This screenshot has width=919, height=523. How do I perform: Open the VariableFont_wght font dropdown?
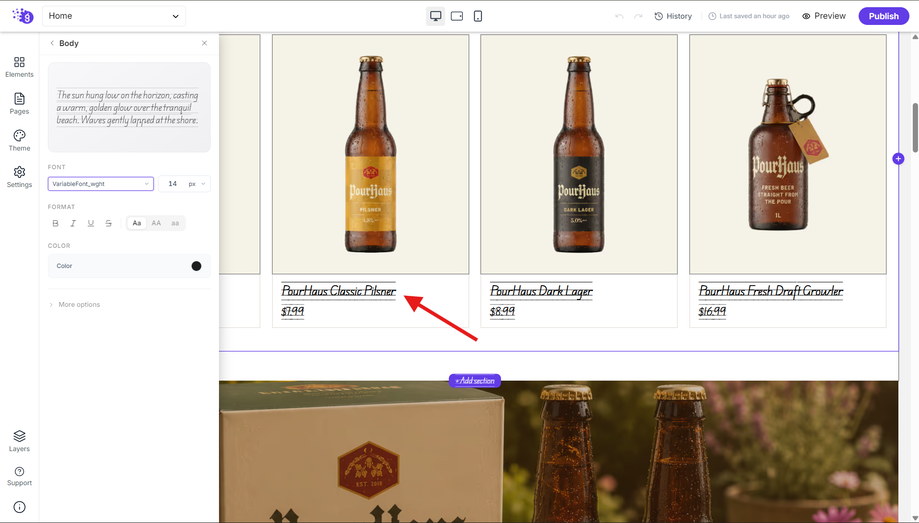pyautogui.click(x=101, y=184)
